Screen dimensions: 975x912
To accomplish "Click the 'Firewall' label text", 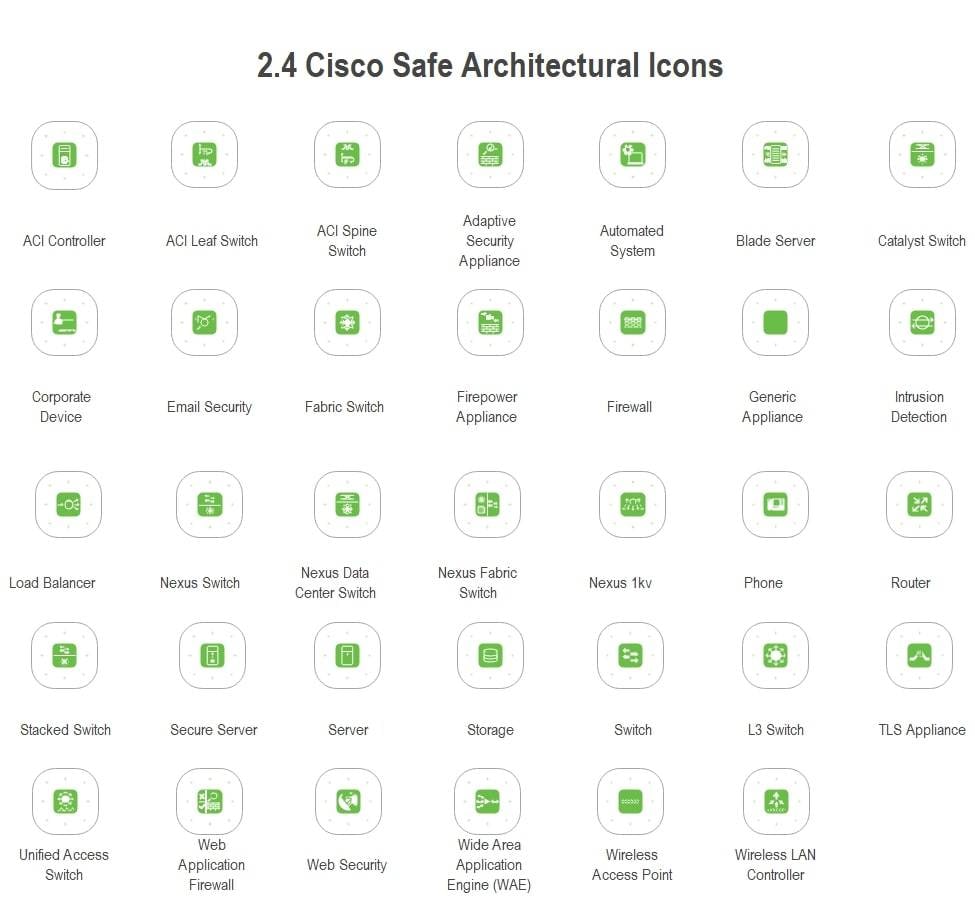I will [629, 407].
